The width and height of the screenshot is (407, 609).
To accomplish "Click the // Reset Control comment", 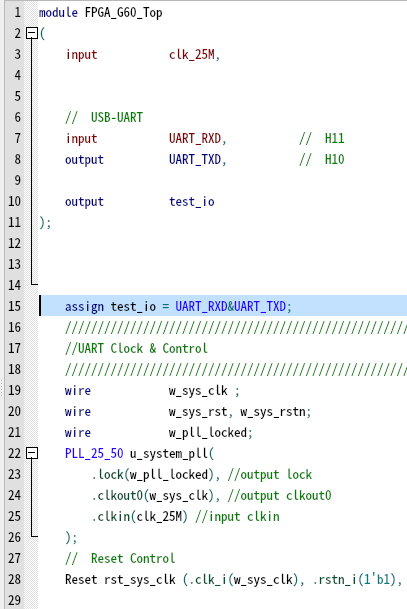I will [x=120, y=558].
